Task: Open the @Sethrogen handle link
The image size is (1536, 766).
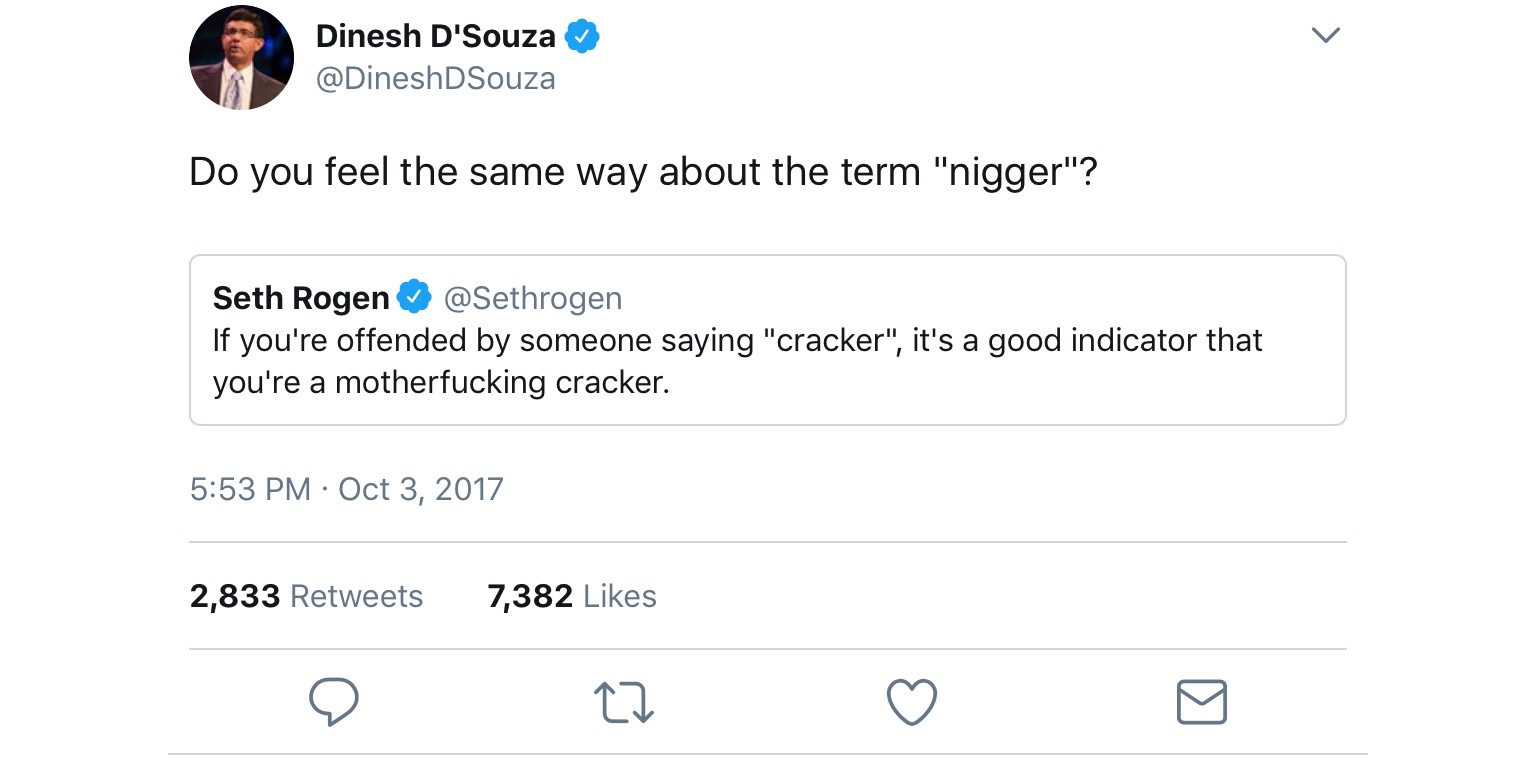Action: click(x=532, y=298)
